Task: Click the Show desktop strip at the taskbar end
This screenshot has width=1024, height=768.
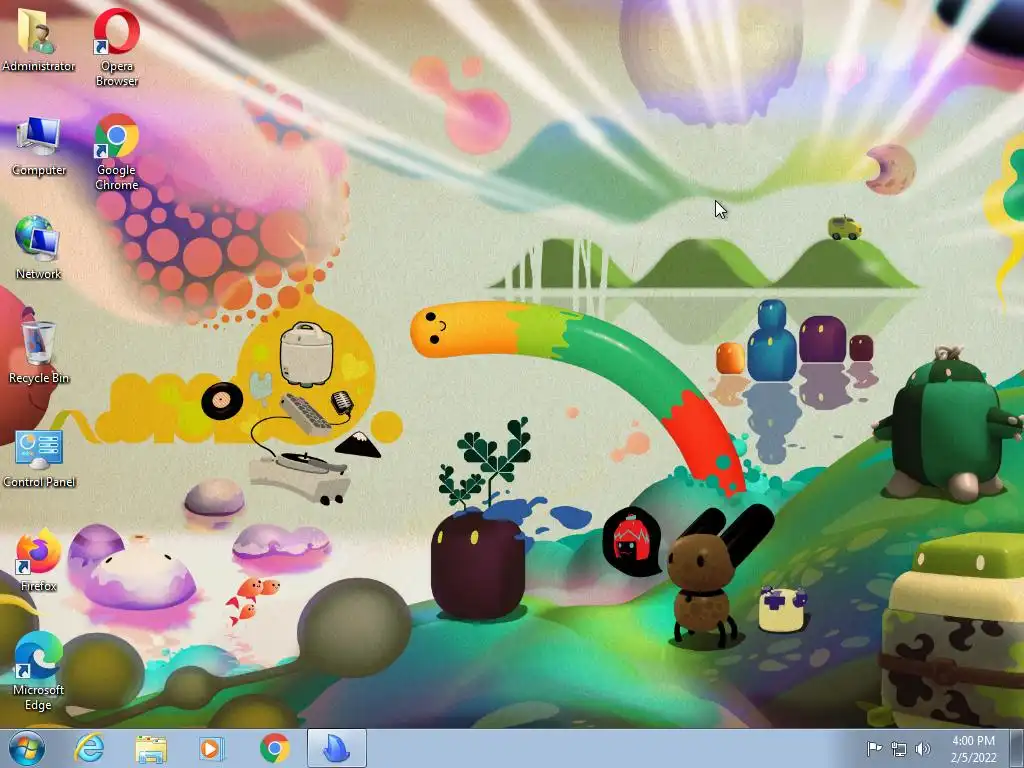Action: tap(1017, 748)
